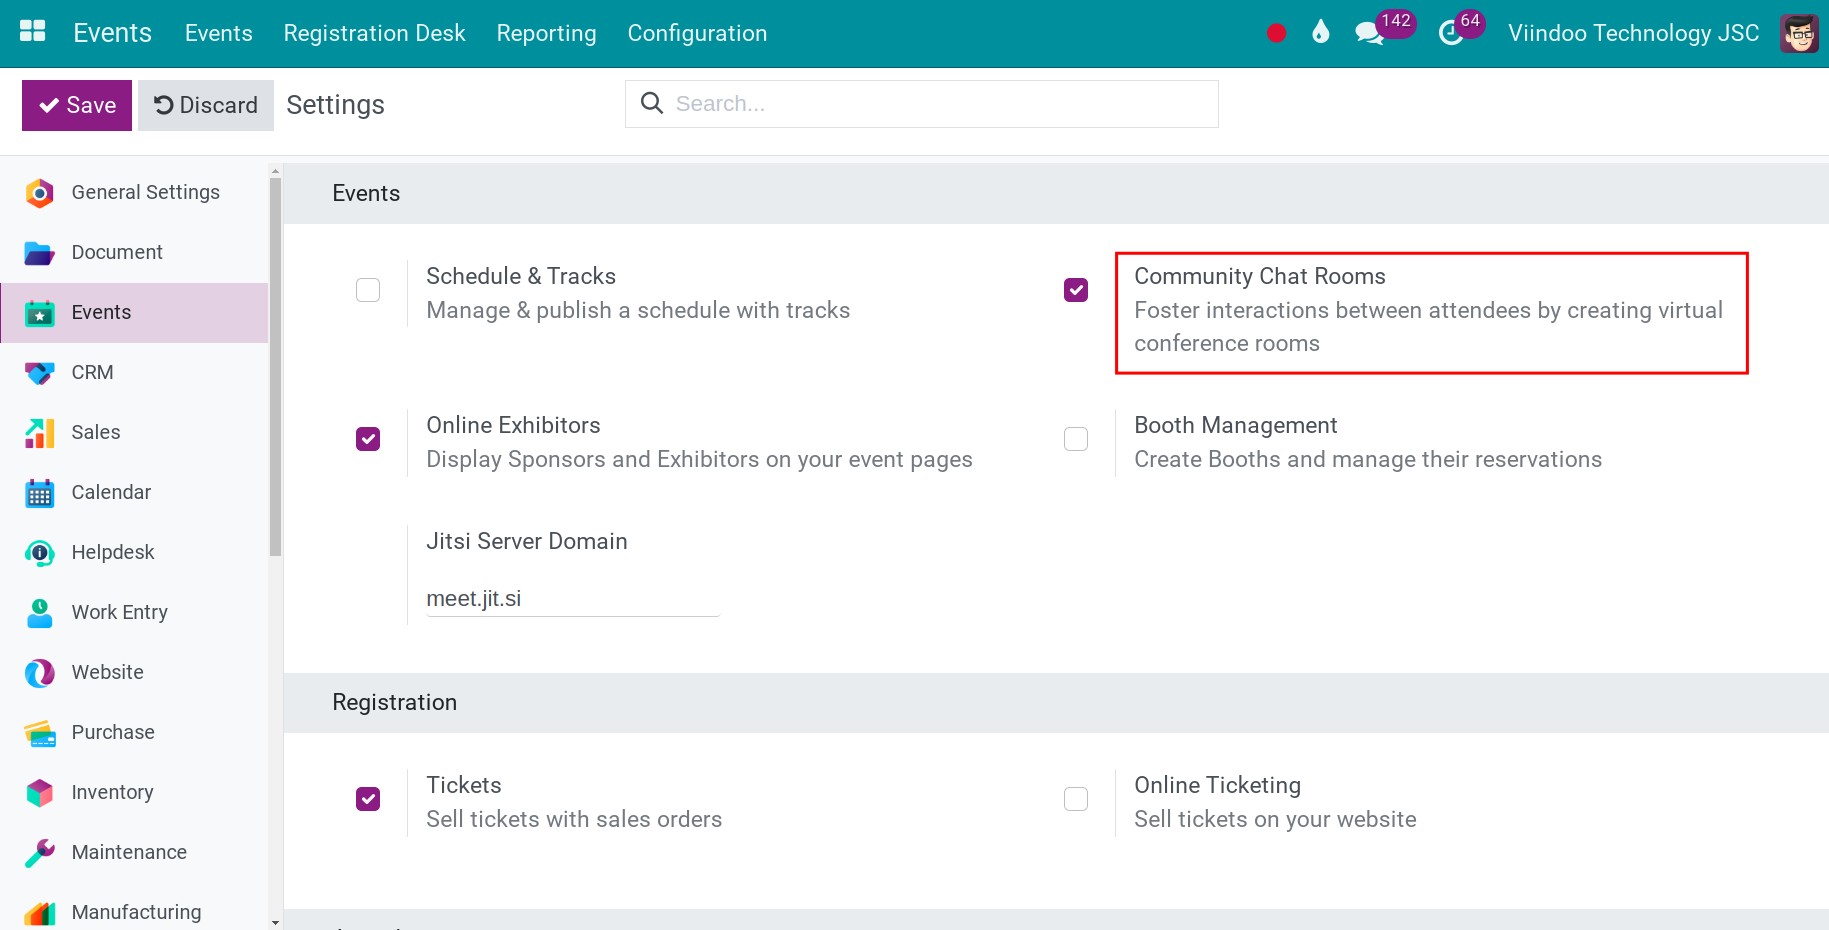Image resolution: width=1829 pixels, height=930 pixels.
Task: Open the Reporting menu
Action: 546,33
